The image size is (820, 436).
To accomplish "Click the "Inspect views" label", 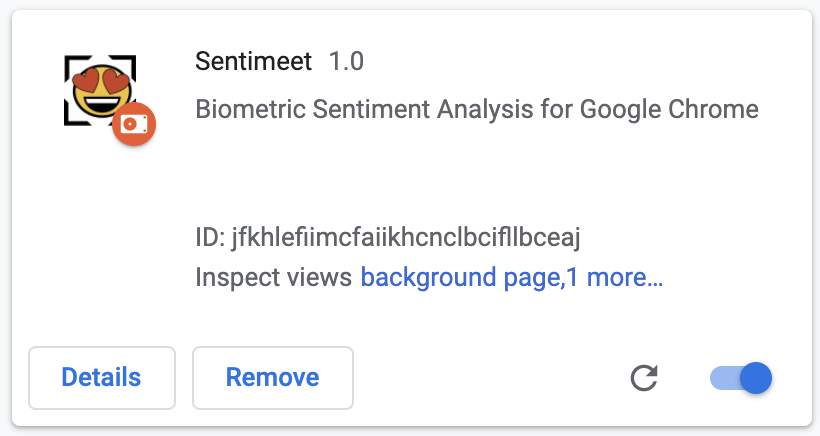I will pos(274,277).
